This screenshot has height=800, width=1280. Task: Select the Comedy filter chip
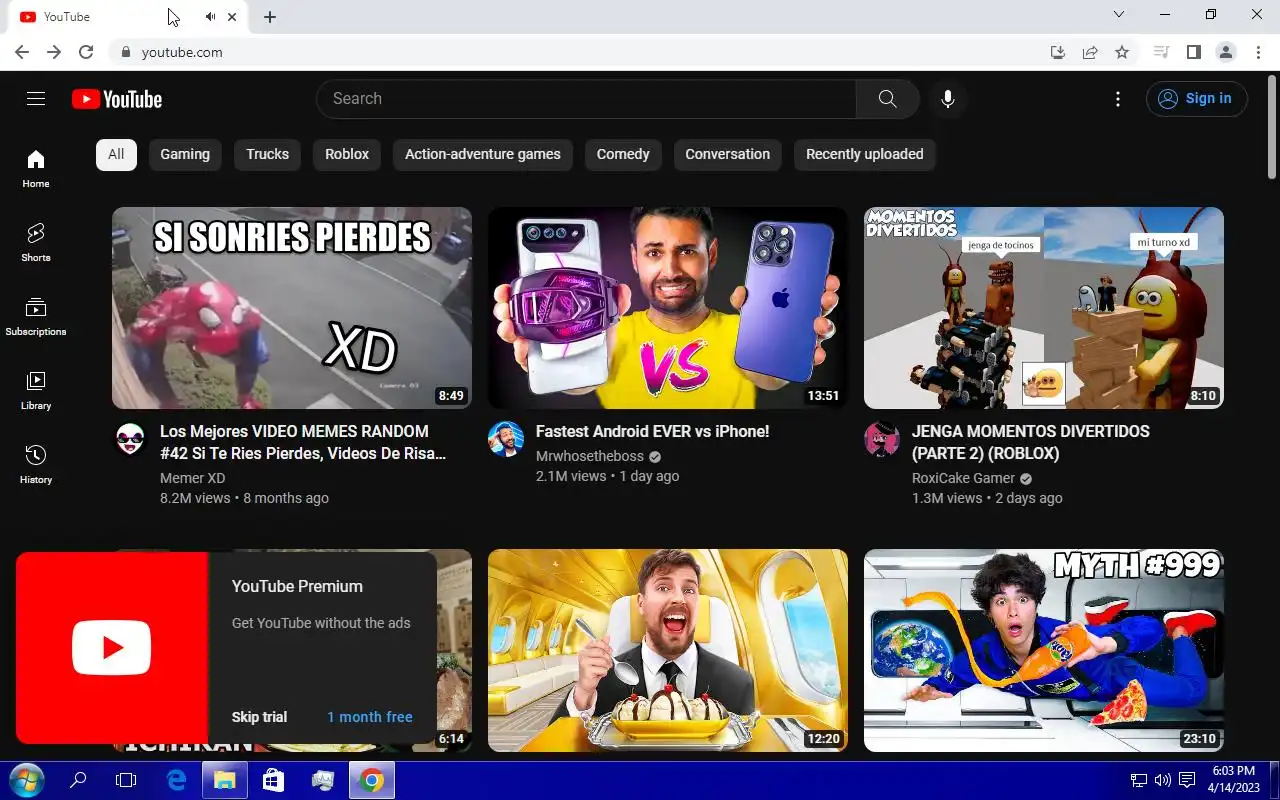point(623,154)
